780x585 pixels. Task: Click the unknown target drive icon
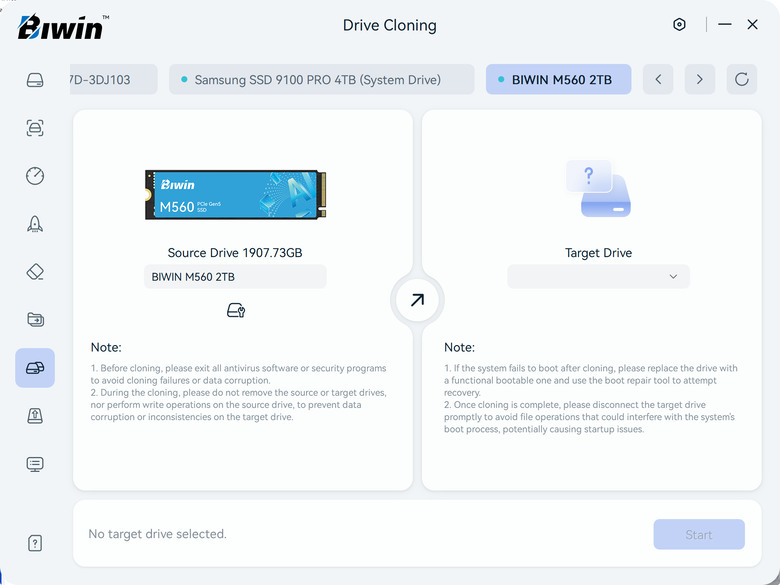pos(598,188)
